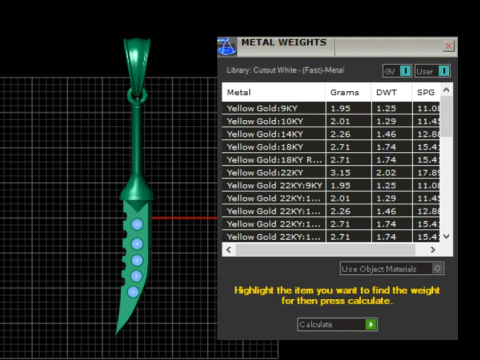Click DWT value 1.29 for Yellow Gold:10KY

386,121
